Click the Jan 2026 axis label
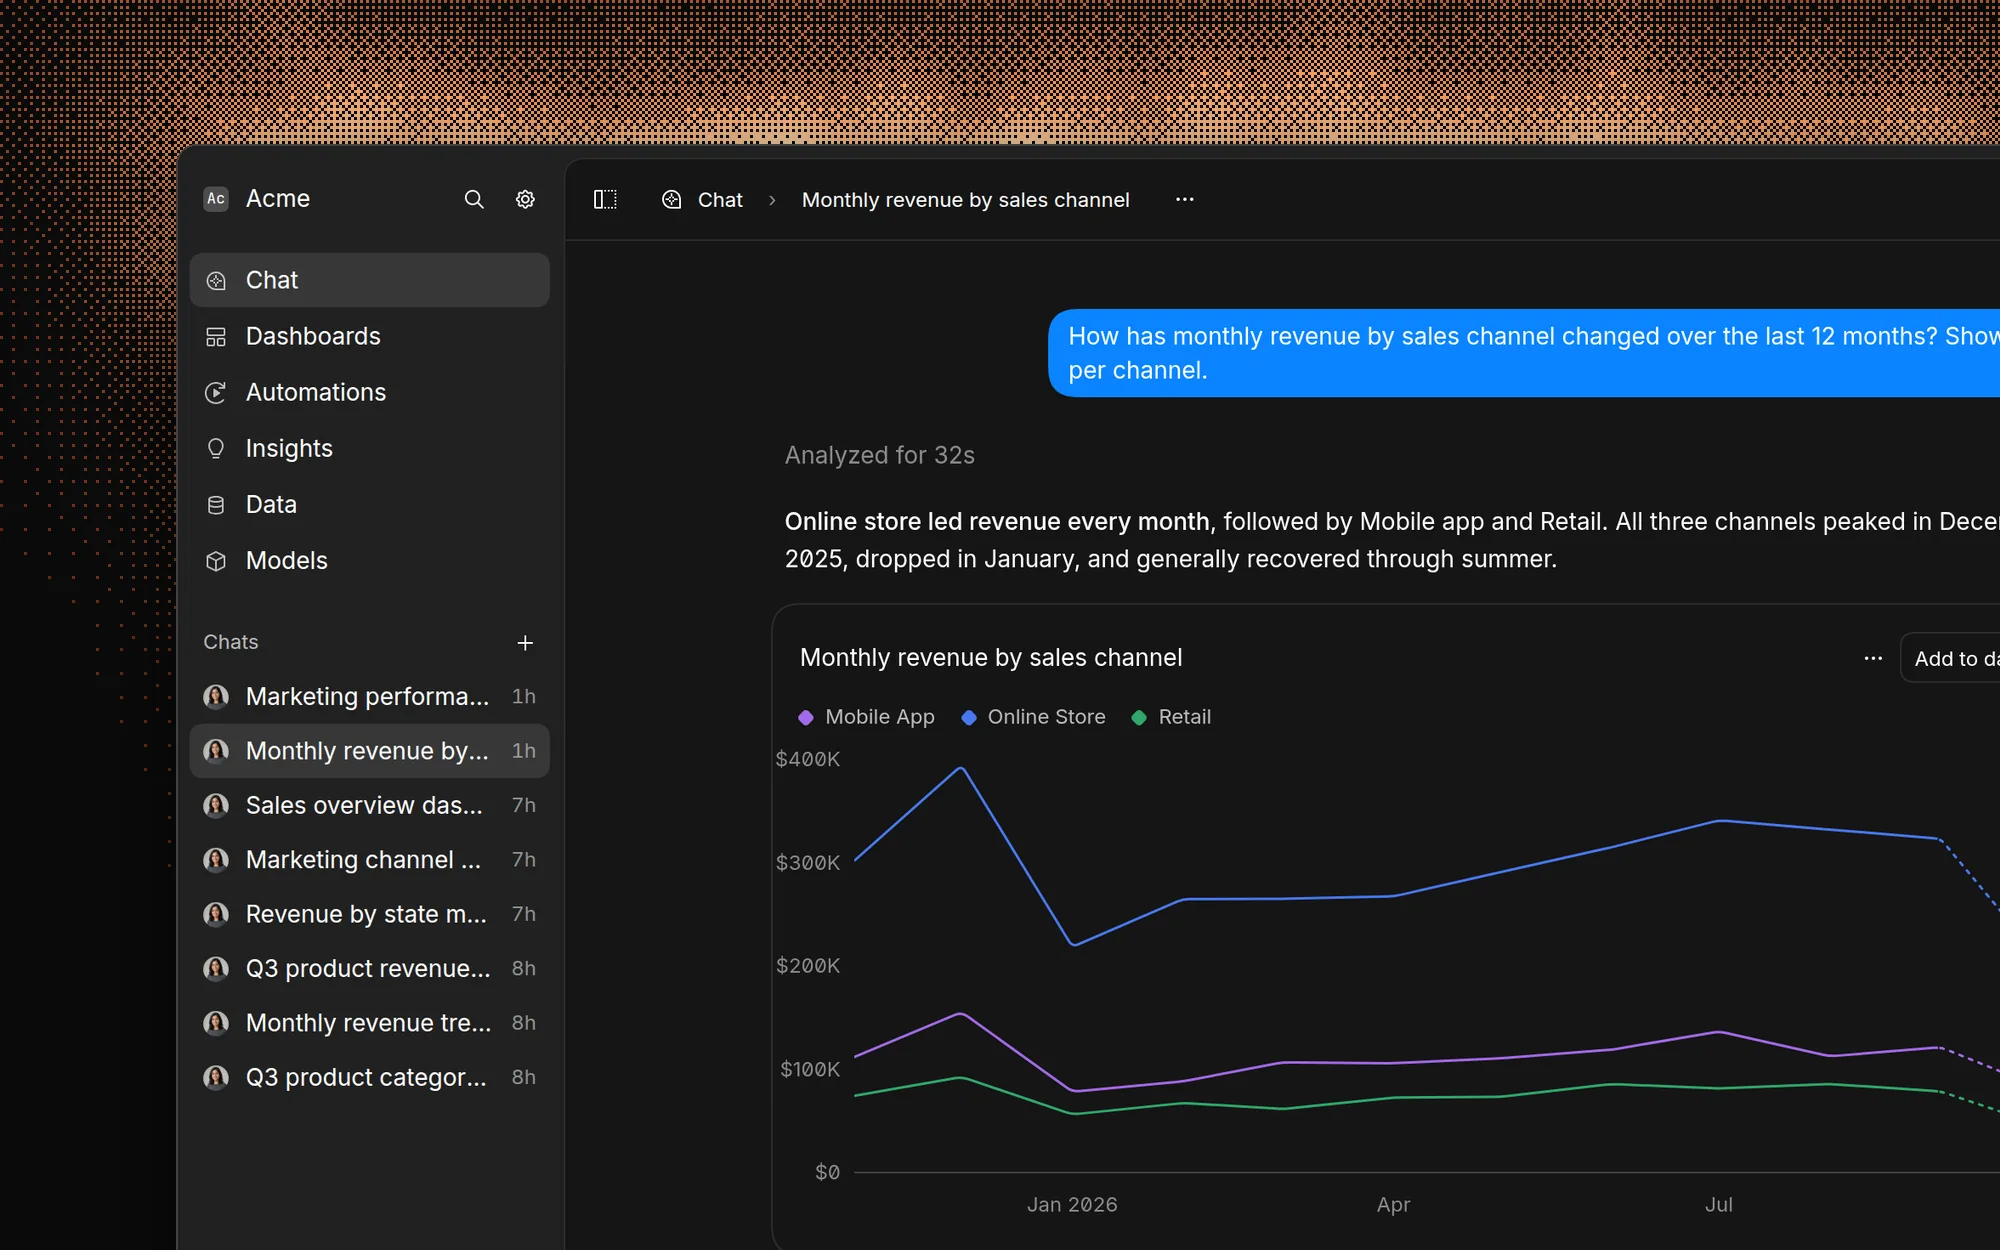This screenshot has height=1250, width=2000. 1072,1205
